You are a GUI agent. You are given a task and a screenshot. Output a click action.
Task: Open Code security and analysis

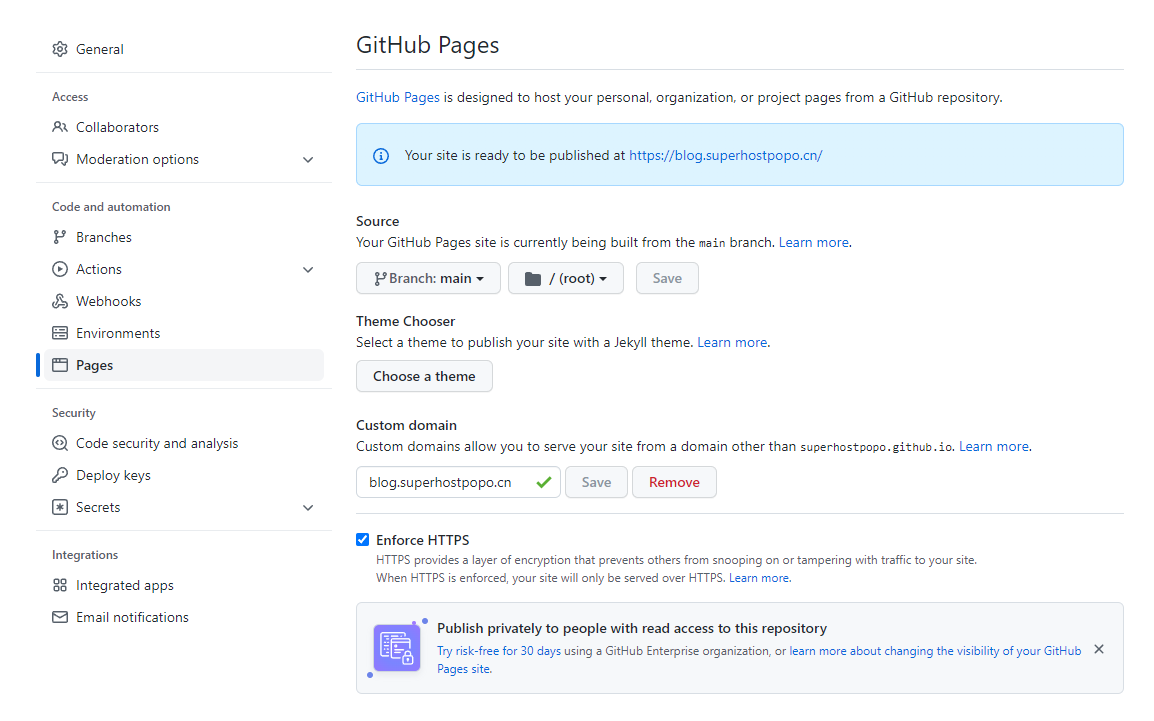pyautogui.click(x=184, y=443)
